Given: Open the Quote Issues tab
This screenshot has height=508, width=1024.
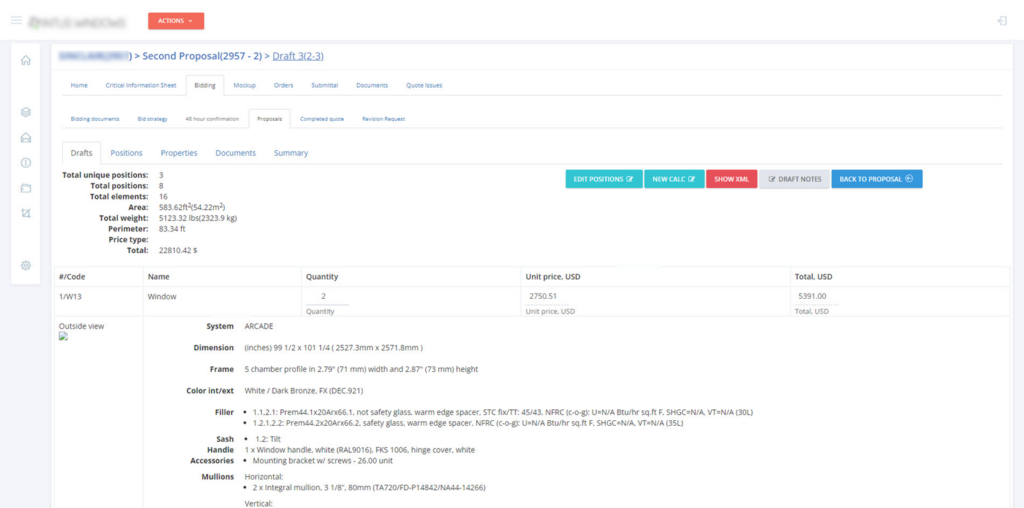Looking at the screenshot, I should (424, 85).
